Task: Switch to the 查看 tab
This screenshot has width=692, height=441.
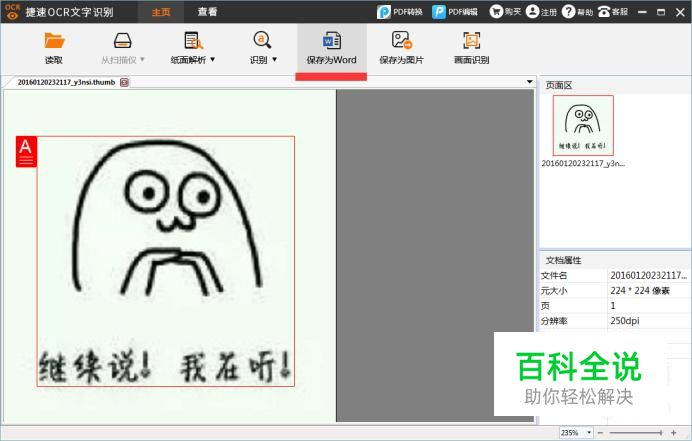Action: [207, 12]
